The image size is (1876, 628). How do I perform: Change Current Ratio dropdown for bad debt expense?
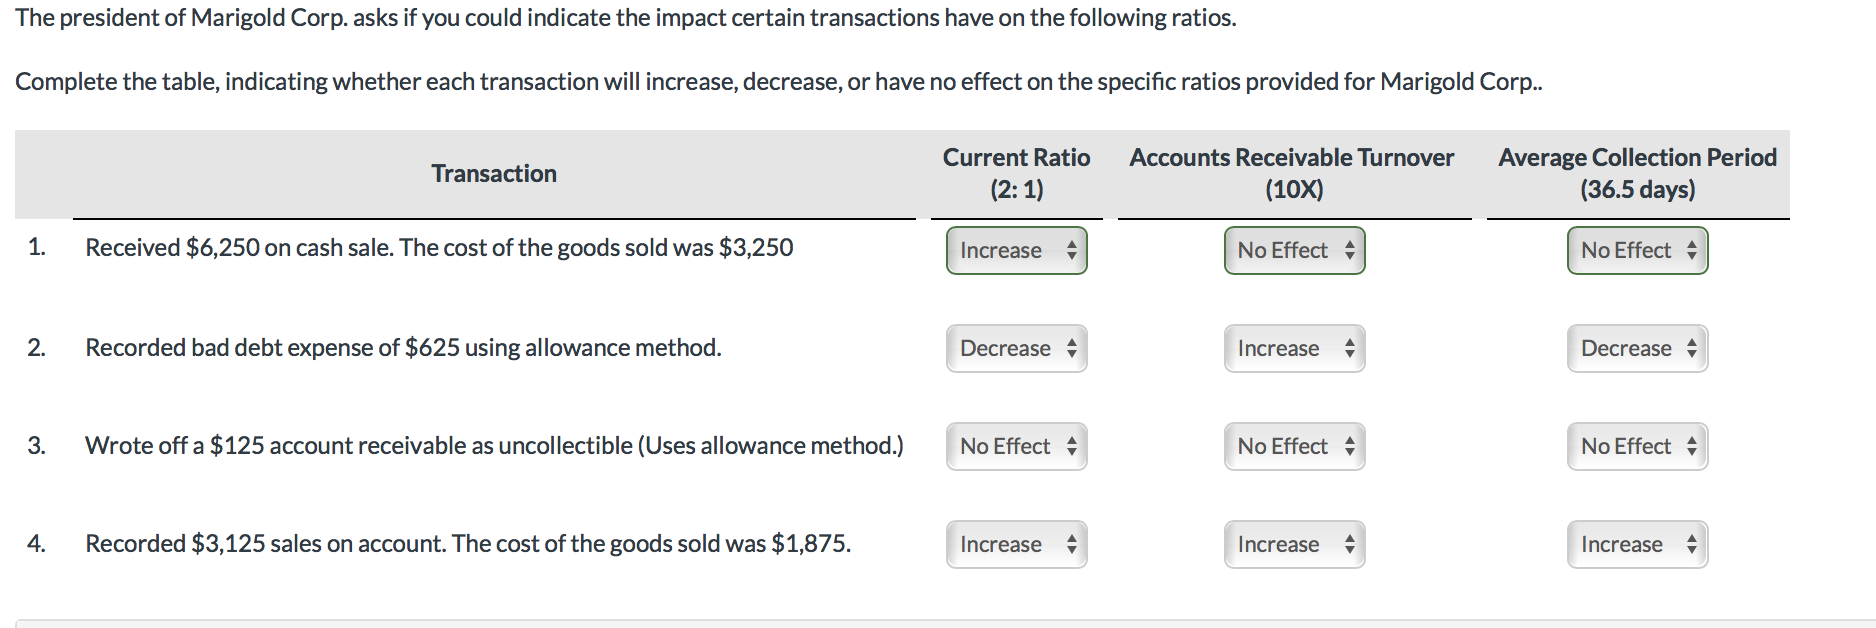pos(1016,348)
